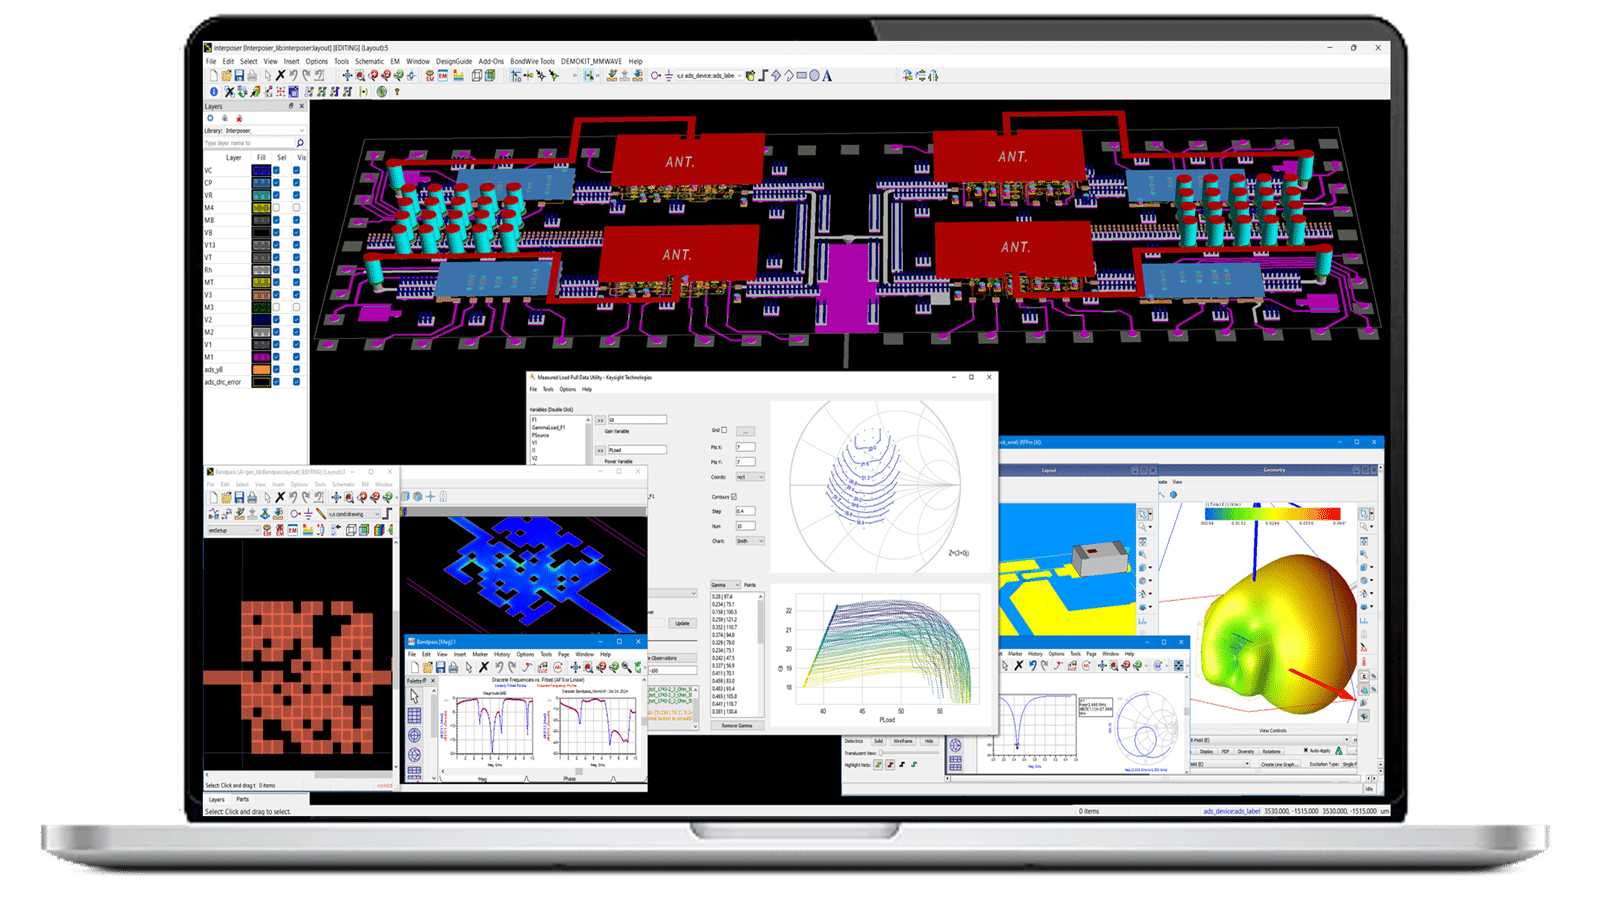Click the Save icon in the main toolbar
The height and width of the screenshot is (900, 1600).
(x=239, y=76)
